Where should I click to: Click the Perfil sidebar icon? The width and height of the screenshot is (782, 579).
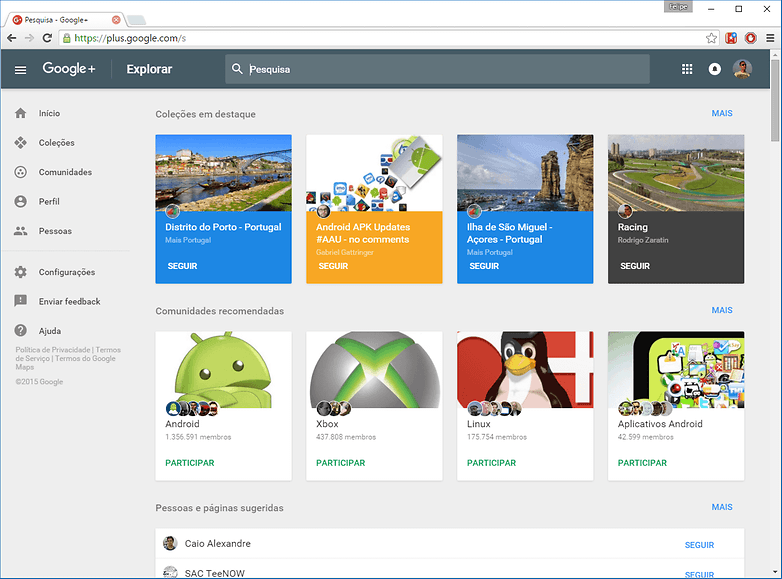(20, 201)
